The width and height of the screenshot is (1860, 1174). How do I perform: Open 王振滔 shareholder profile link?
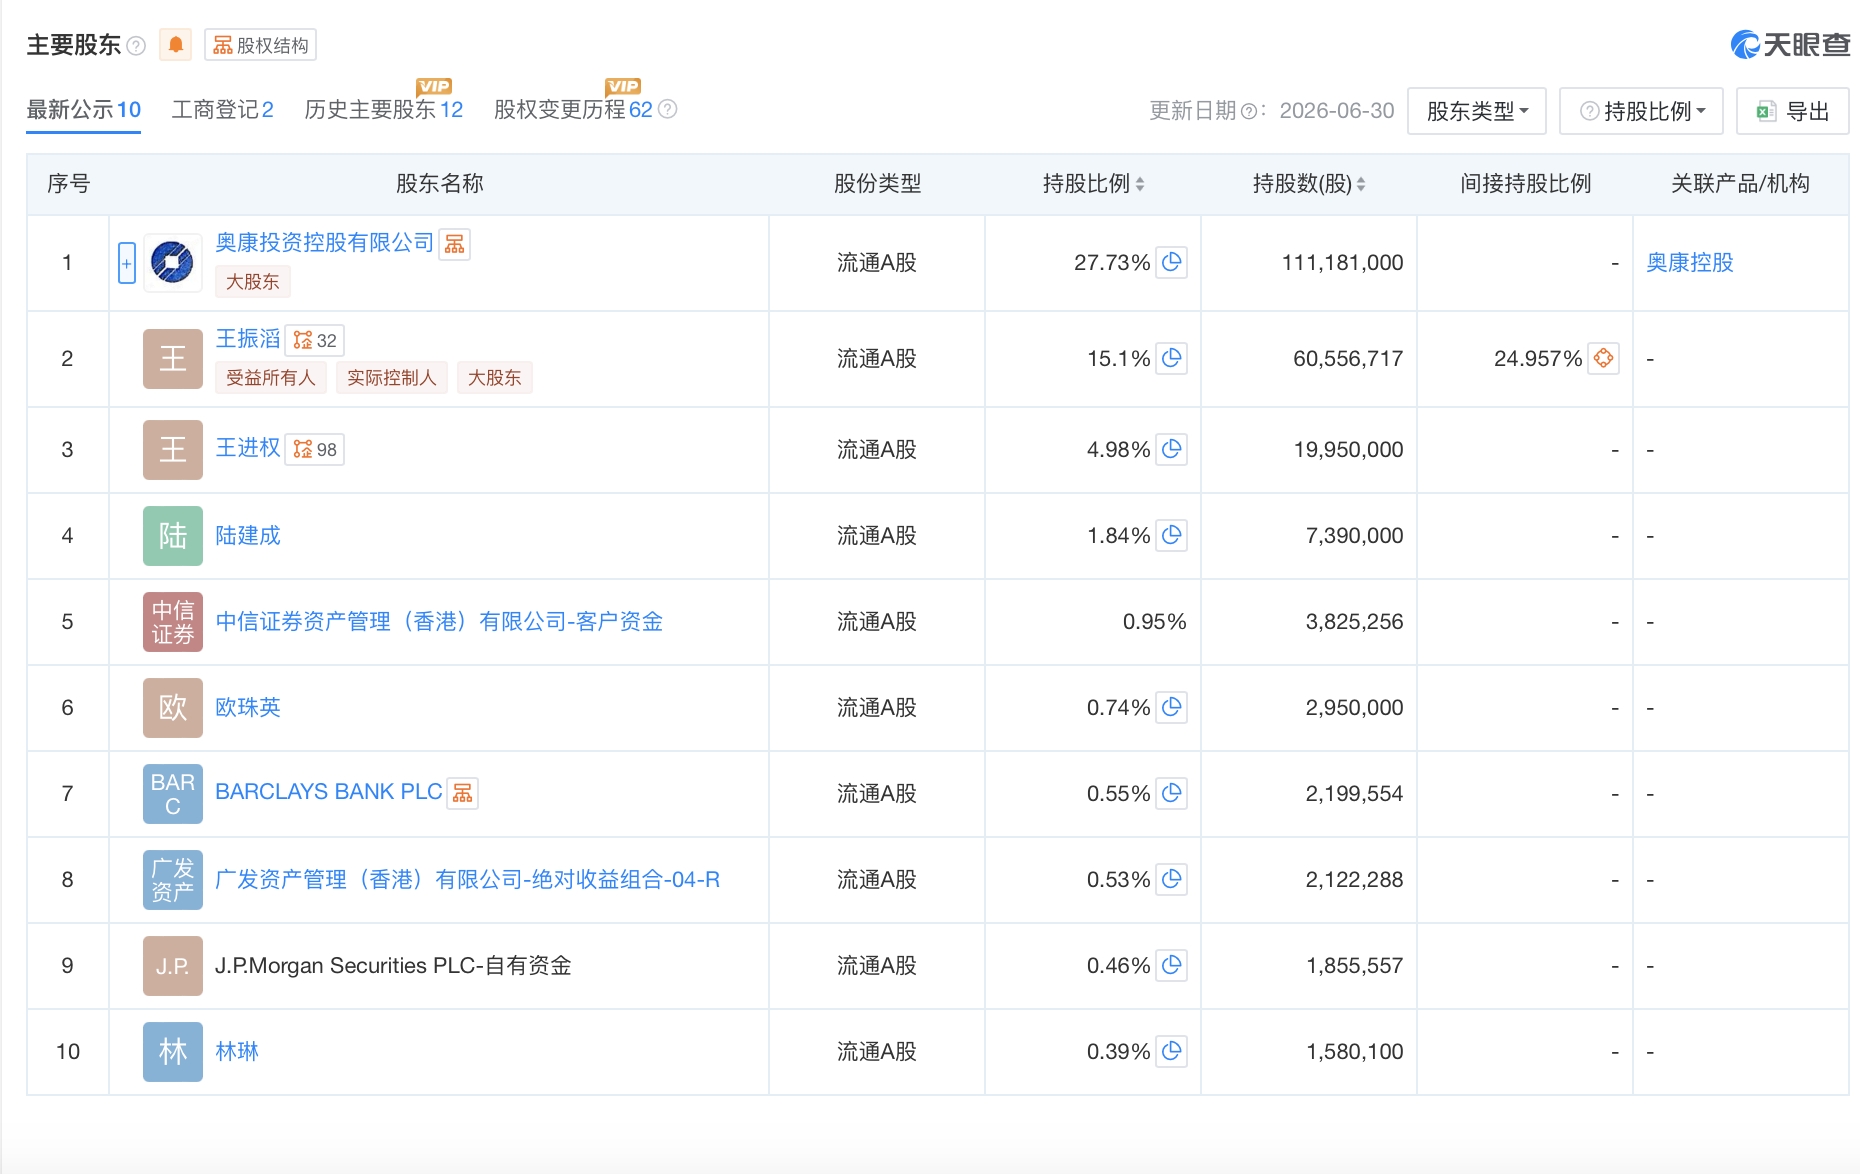click(248, 339)
